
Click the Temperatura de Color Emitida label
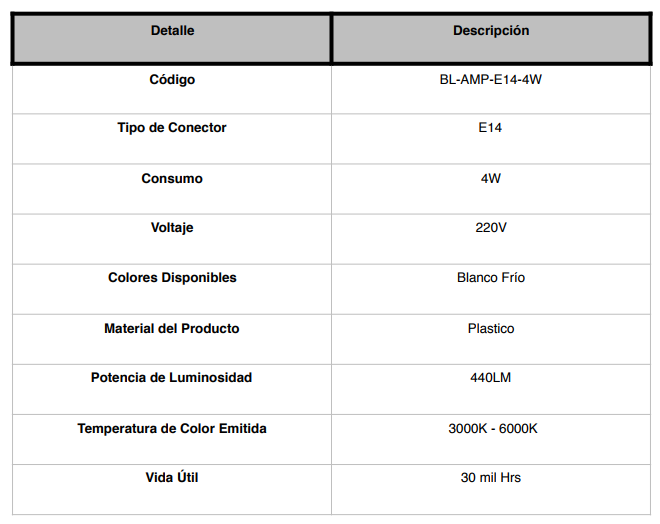pos(172,428)
